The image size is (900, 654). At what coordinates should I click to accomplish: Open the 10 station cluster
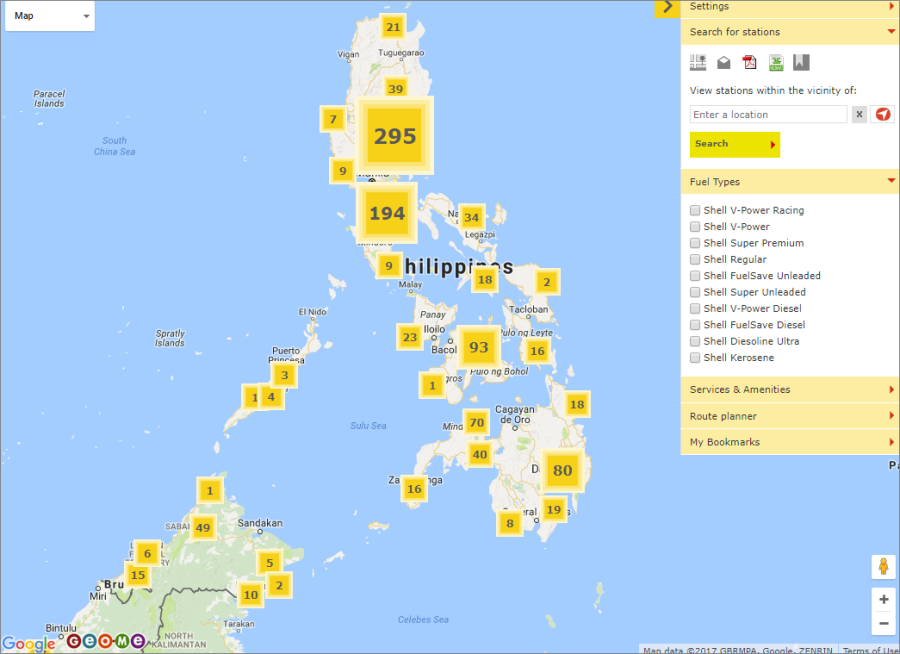(x=251, y=595)
